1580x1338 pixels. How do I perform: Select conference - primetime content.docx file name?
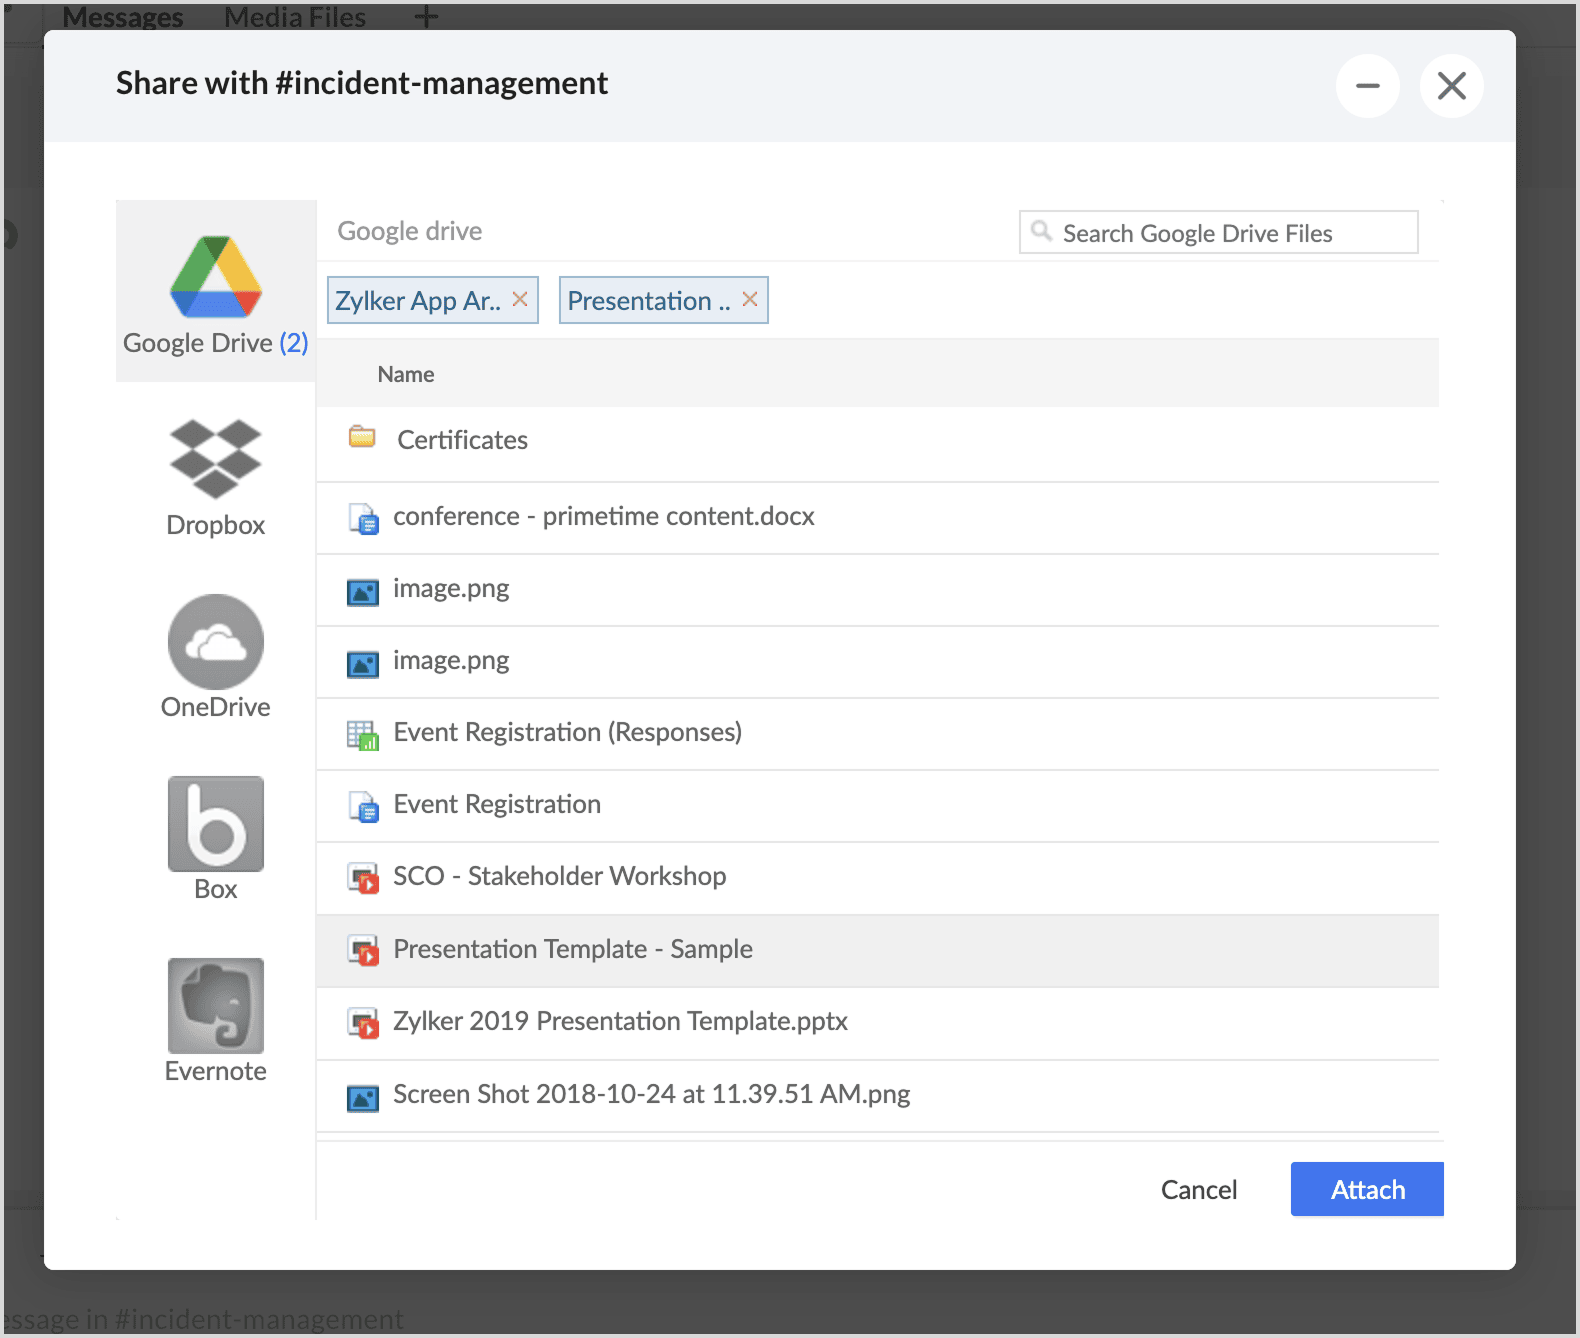[604, 516]
